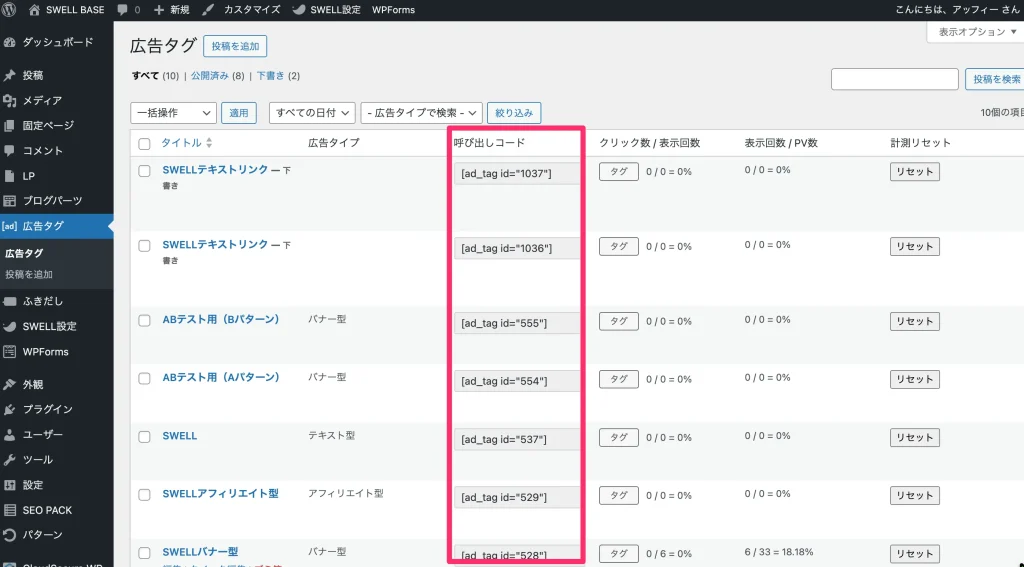Select the shortcode field [ad_tag id="554"]
This screenshot has height=567, width=1024.
tap(517, 381)
